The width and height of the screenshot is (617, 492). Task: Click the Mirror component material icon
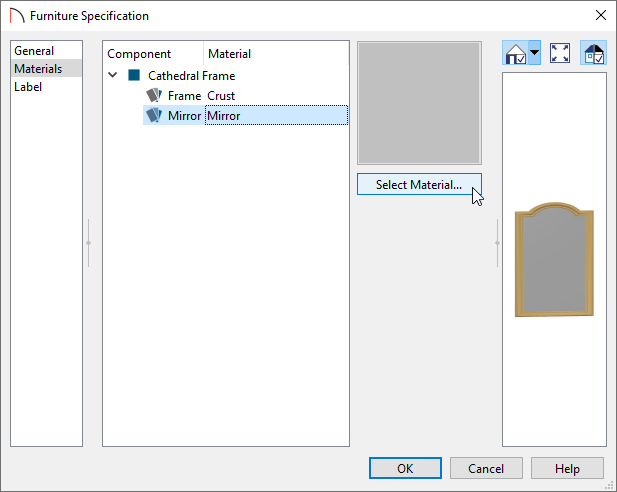coord(154,115)
